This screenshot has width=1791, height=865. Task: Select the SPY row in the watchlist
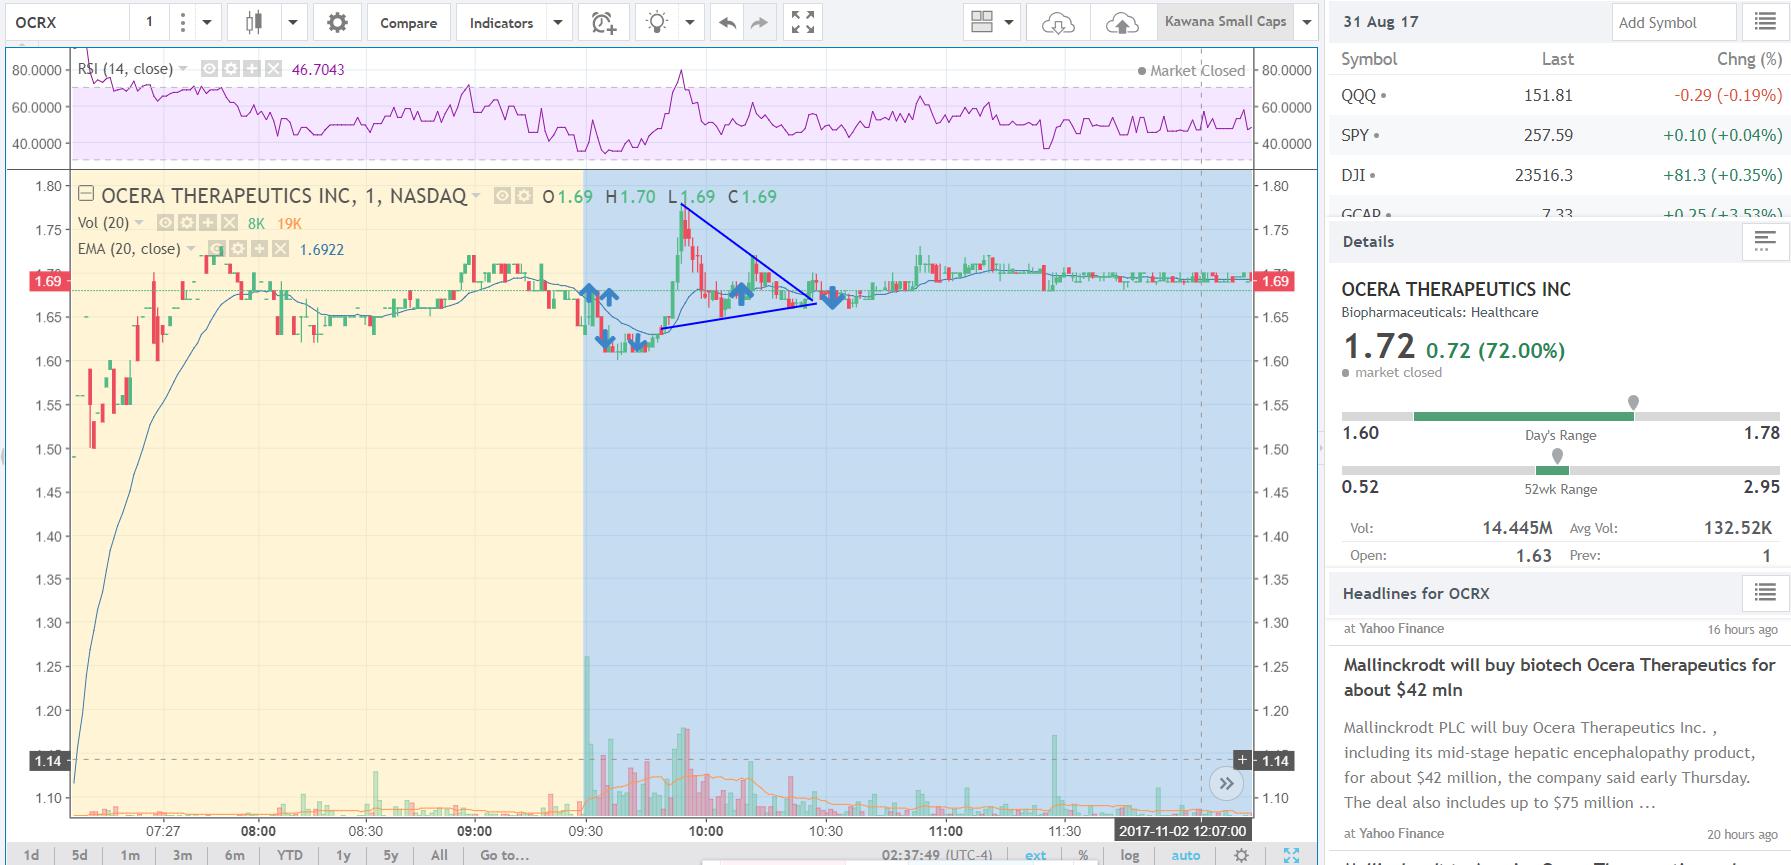1560,135
